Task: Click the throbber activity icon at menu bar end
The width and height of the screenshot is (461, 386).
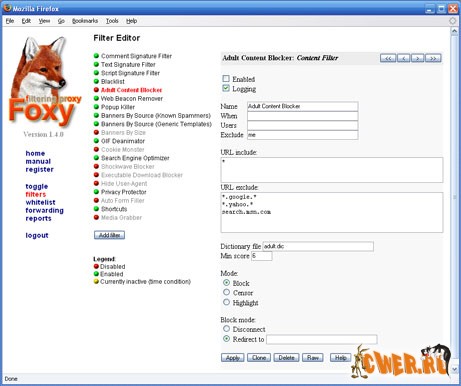Action: (452, 21)
